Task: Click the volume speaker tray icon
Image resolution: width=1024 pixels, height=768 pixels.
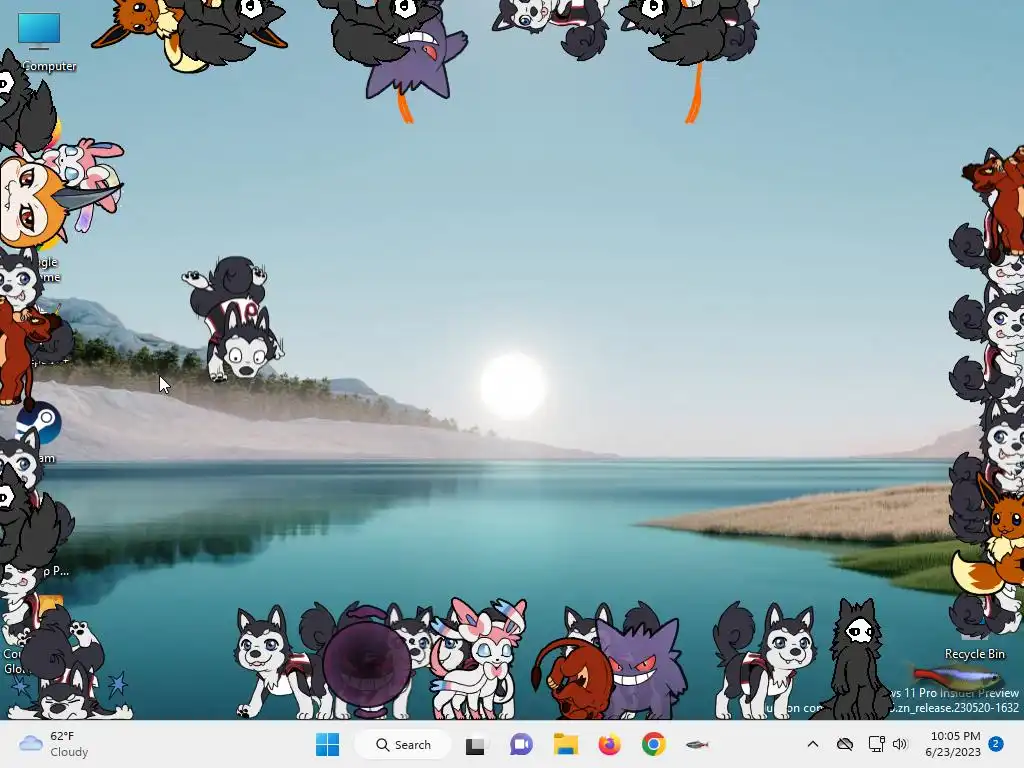Action: click(901, 744)
